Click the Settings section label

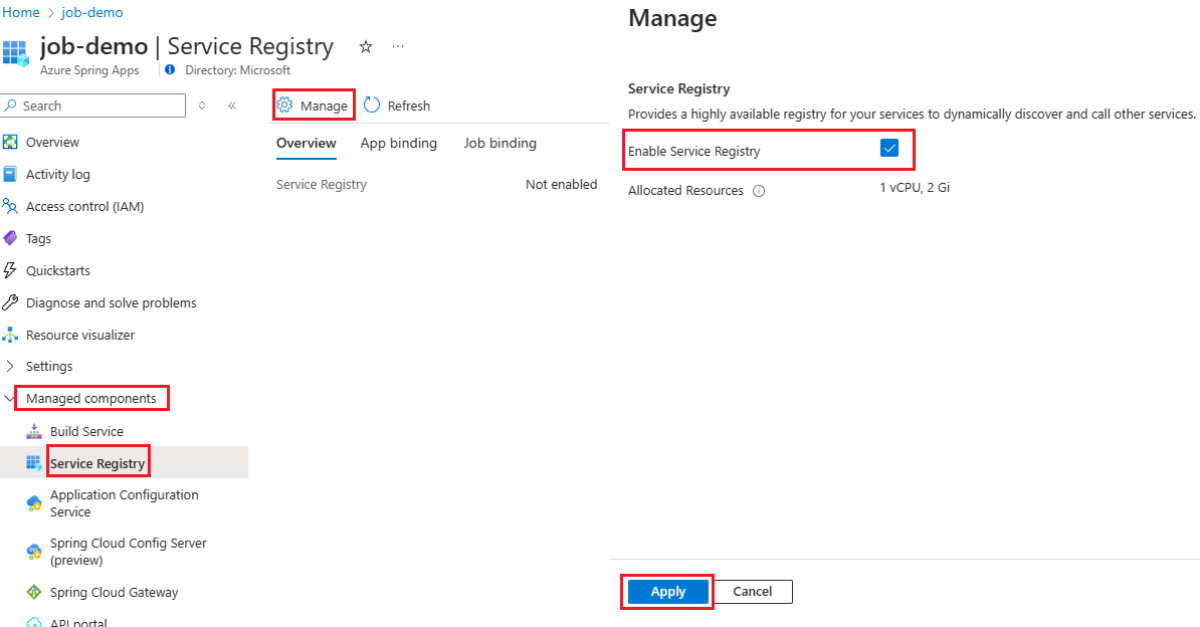click(49, 366)
